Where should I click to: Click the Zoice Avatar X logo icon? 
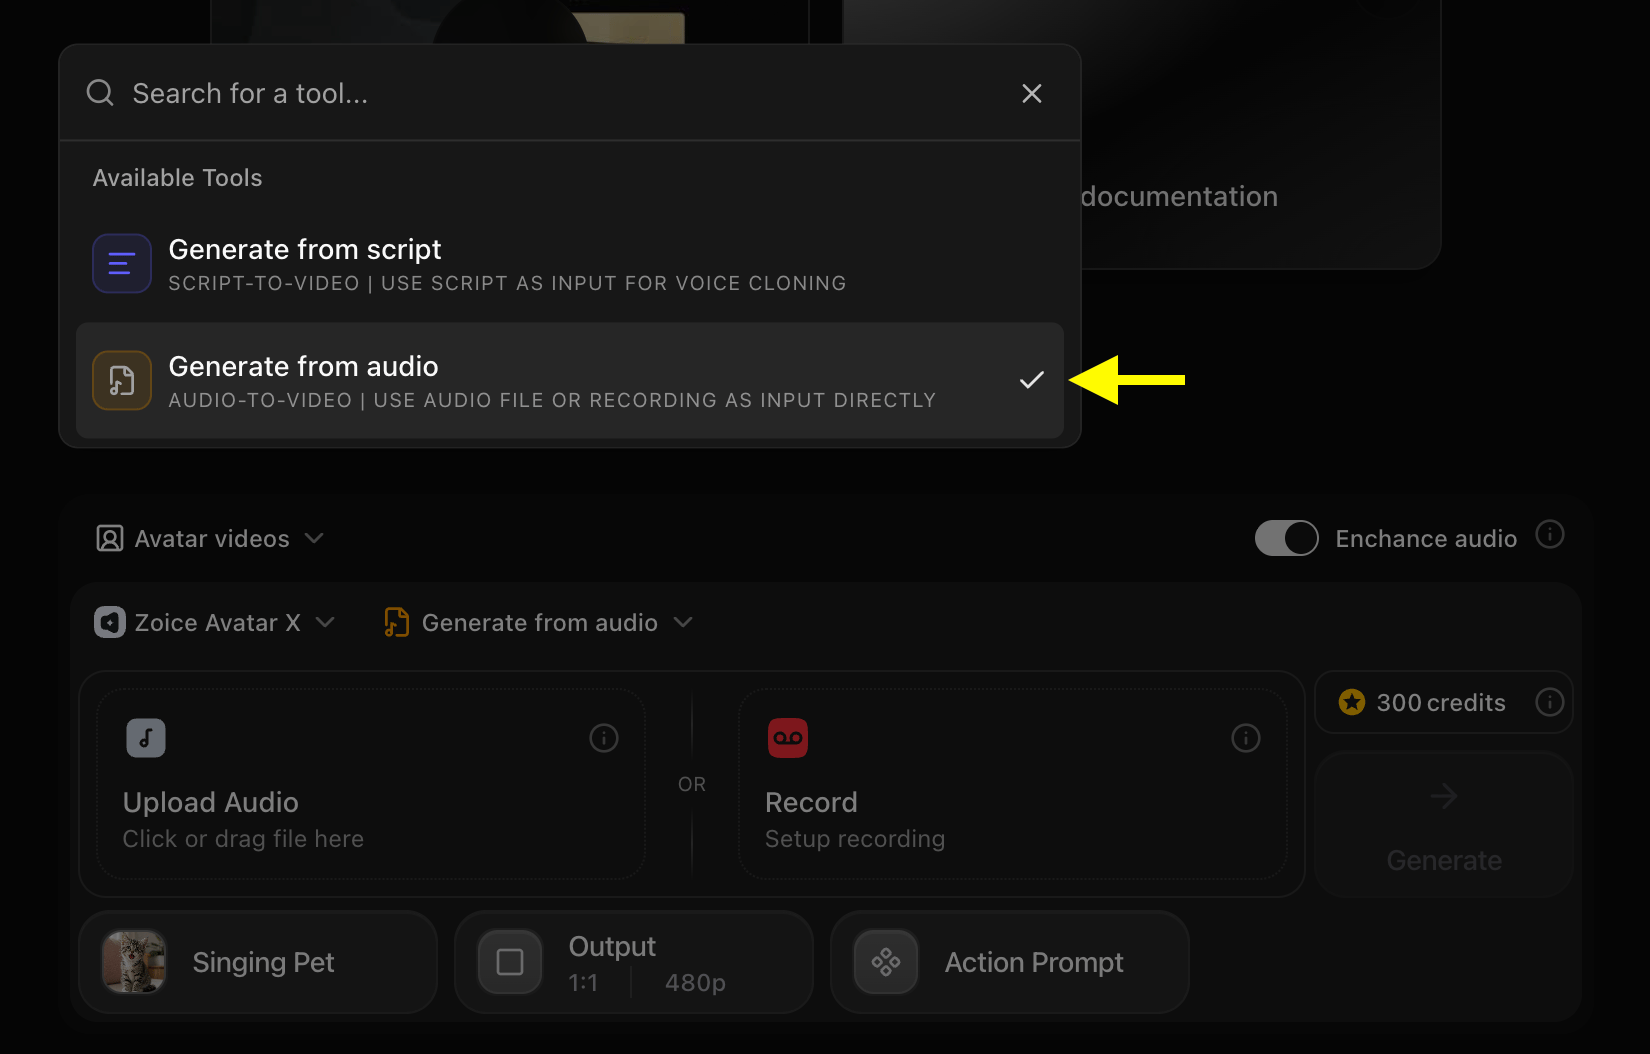[110, 622]
